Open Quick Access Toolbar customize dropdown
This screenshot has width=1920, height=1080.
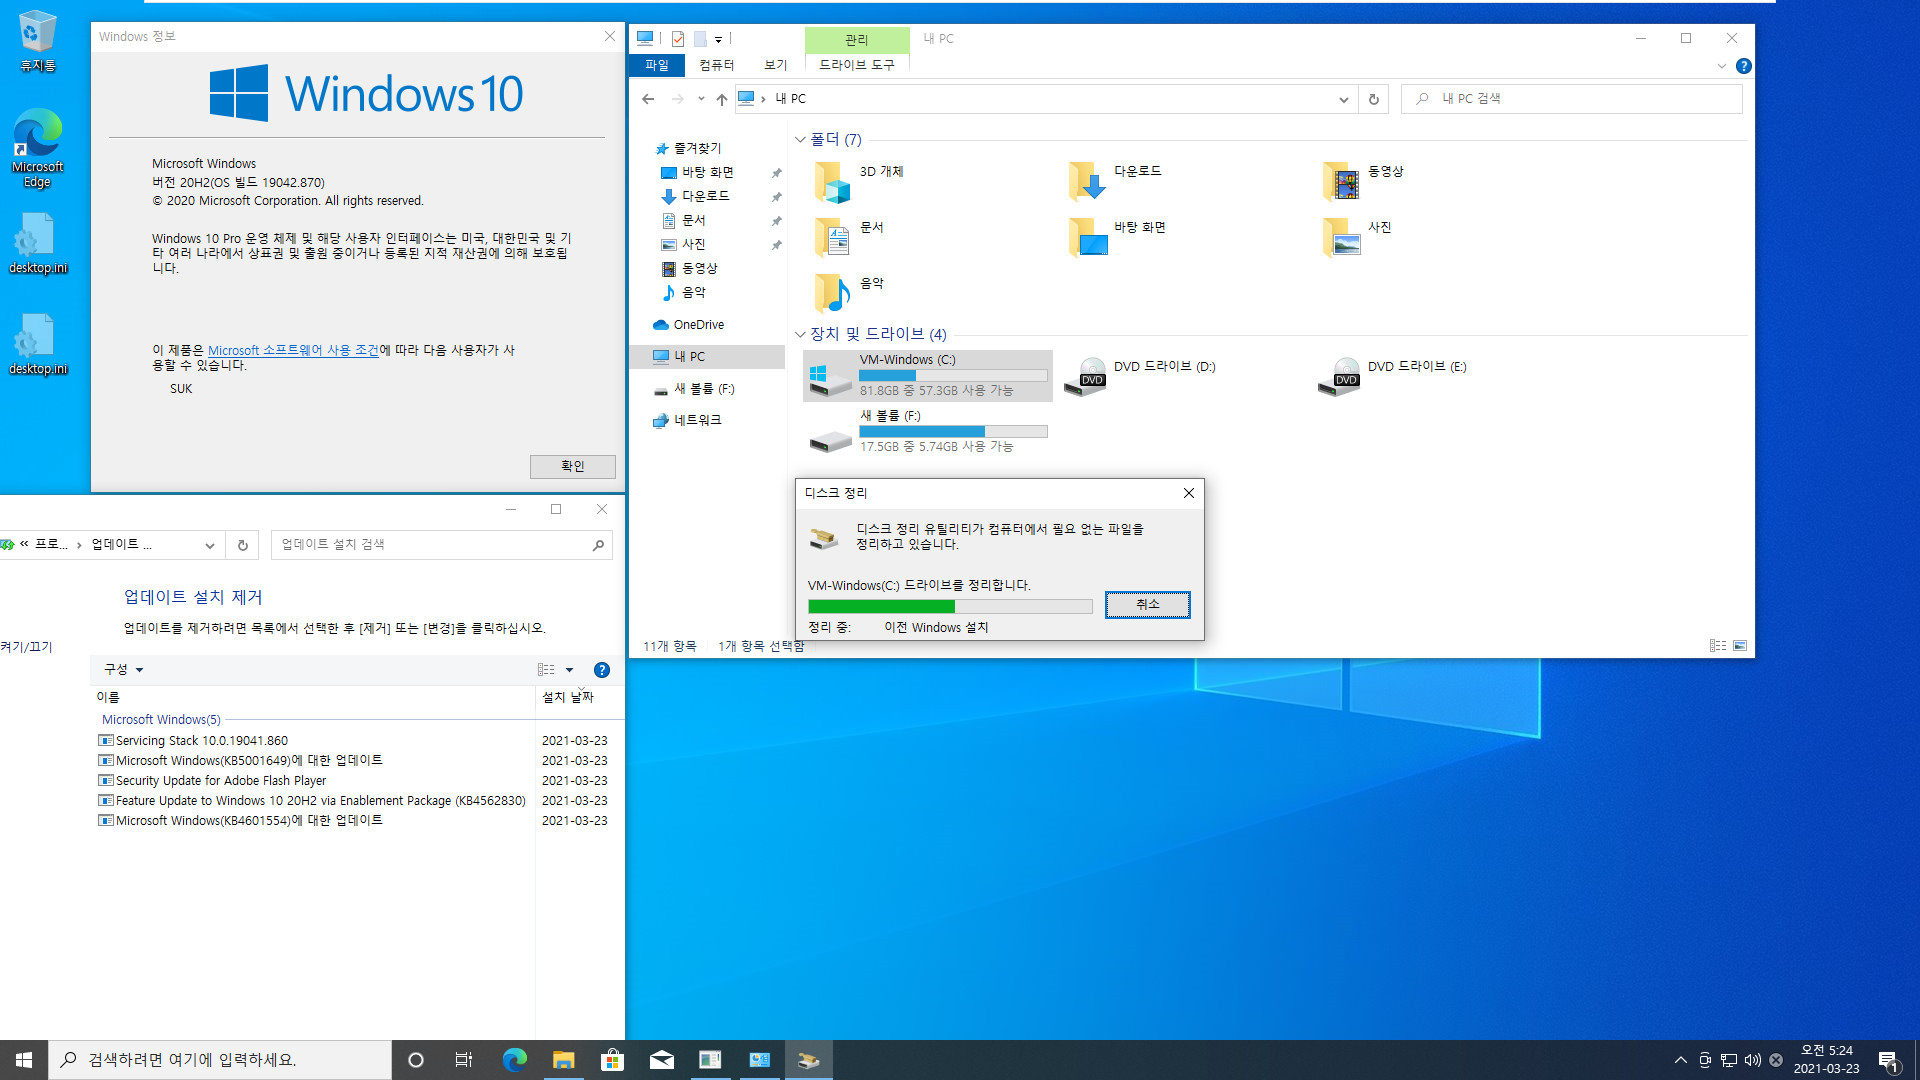coord(718,39)
